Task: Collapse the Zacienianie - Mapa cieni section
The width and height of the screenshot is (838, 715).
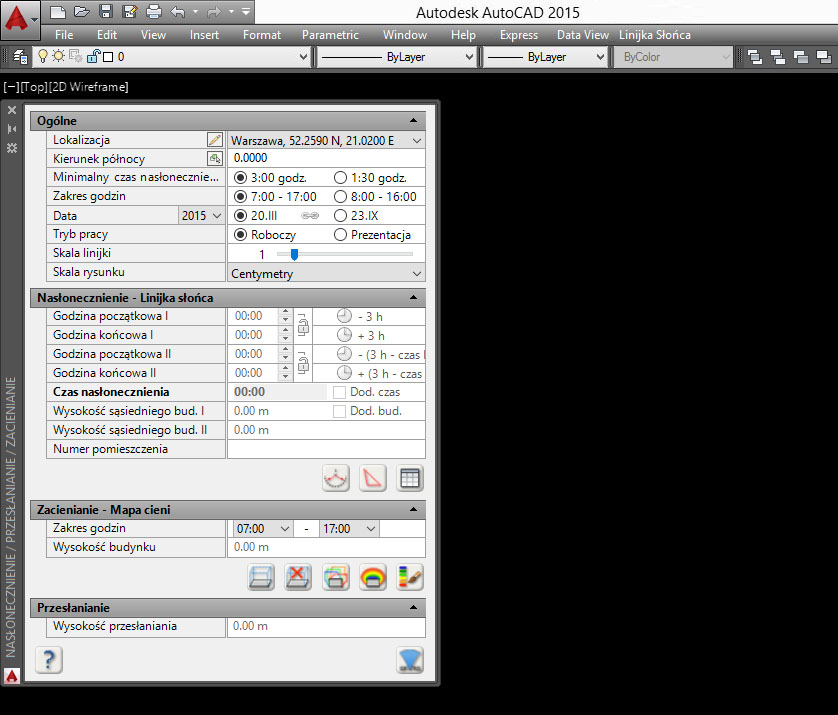Action: (413, 510)
